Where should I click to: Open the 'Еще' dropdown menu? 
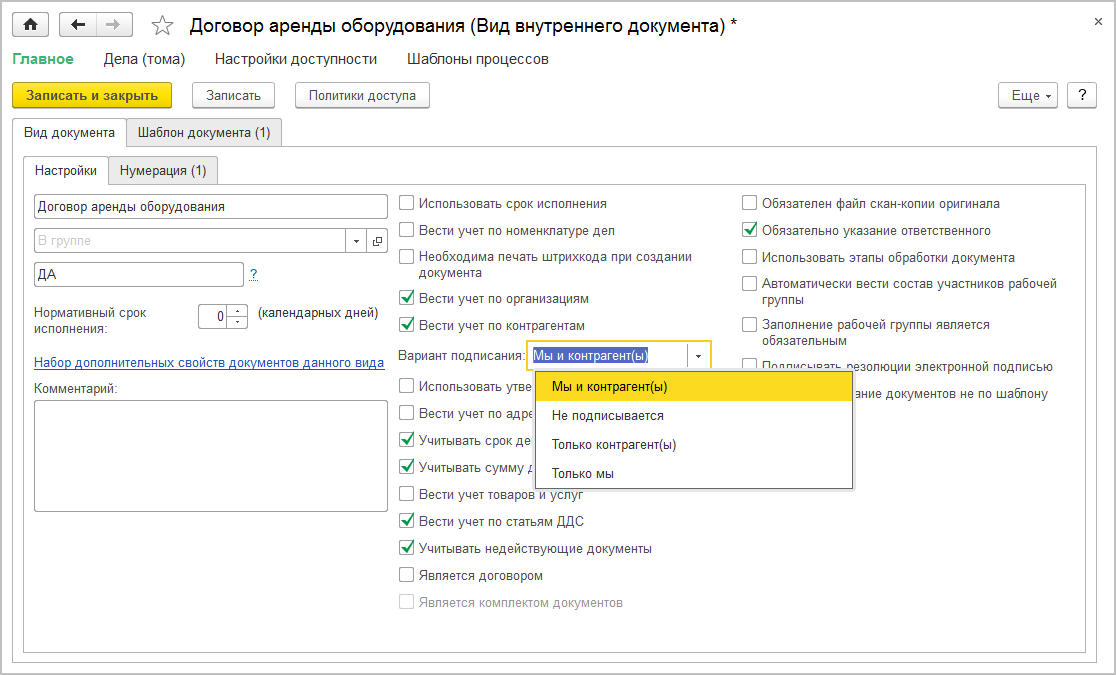(x=1027, y=95)
